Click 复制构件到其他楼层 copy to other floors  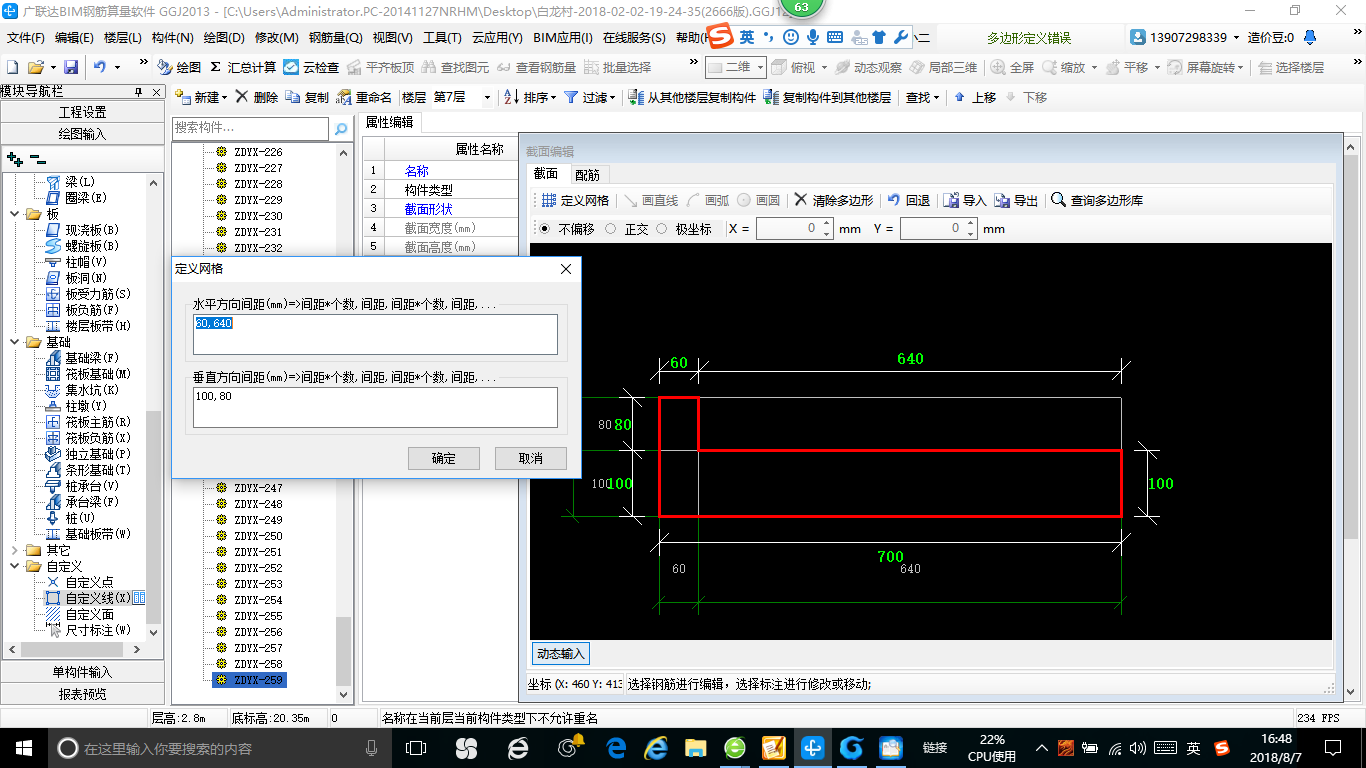(827, 97)
